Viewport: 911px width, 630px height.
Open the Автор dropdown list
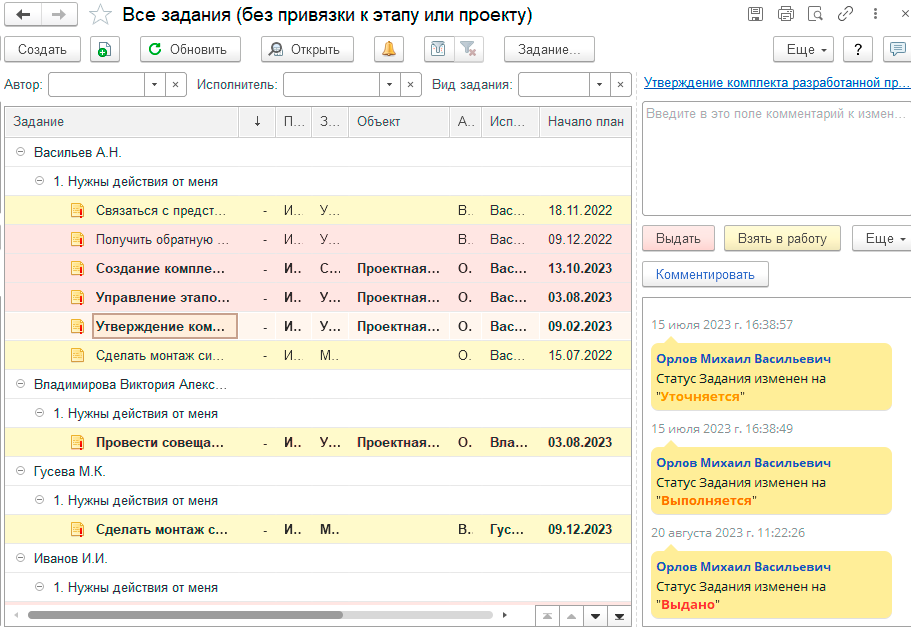tap(155, 85)
